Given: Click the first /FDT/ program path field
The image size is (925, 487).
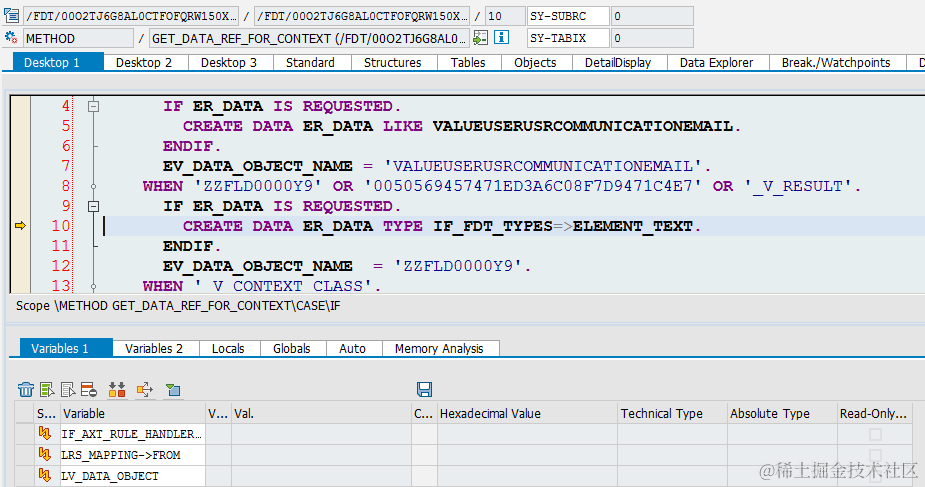Looking at the screenshot, I should 130,16.
